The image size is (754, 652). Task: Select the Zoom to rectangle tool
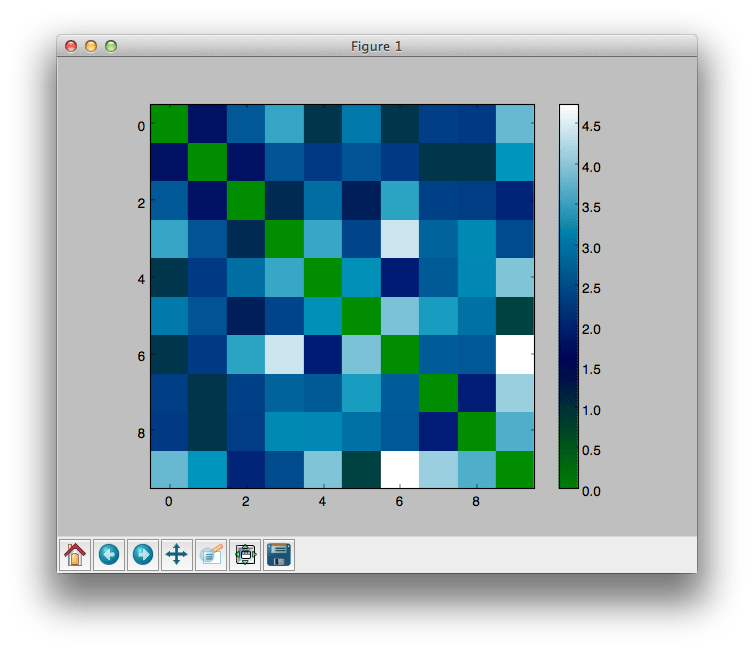click(x=211, y=555)
